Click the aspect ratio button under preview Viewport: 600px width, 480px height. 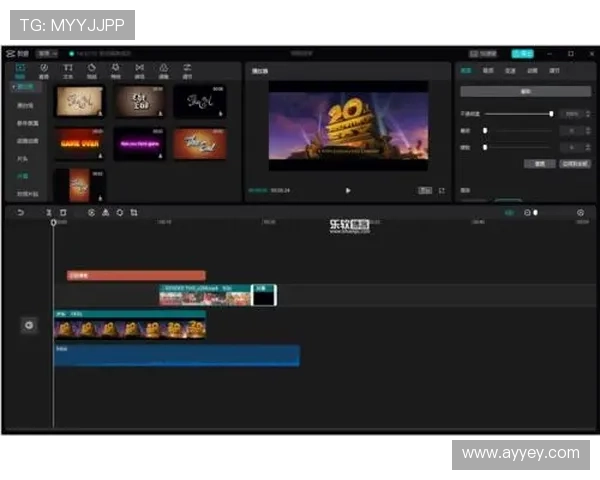pos(425,191)
